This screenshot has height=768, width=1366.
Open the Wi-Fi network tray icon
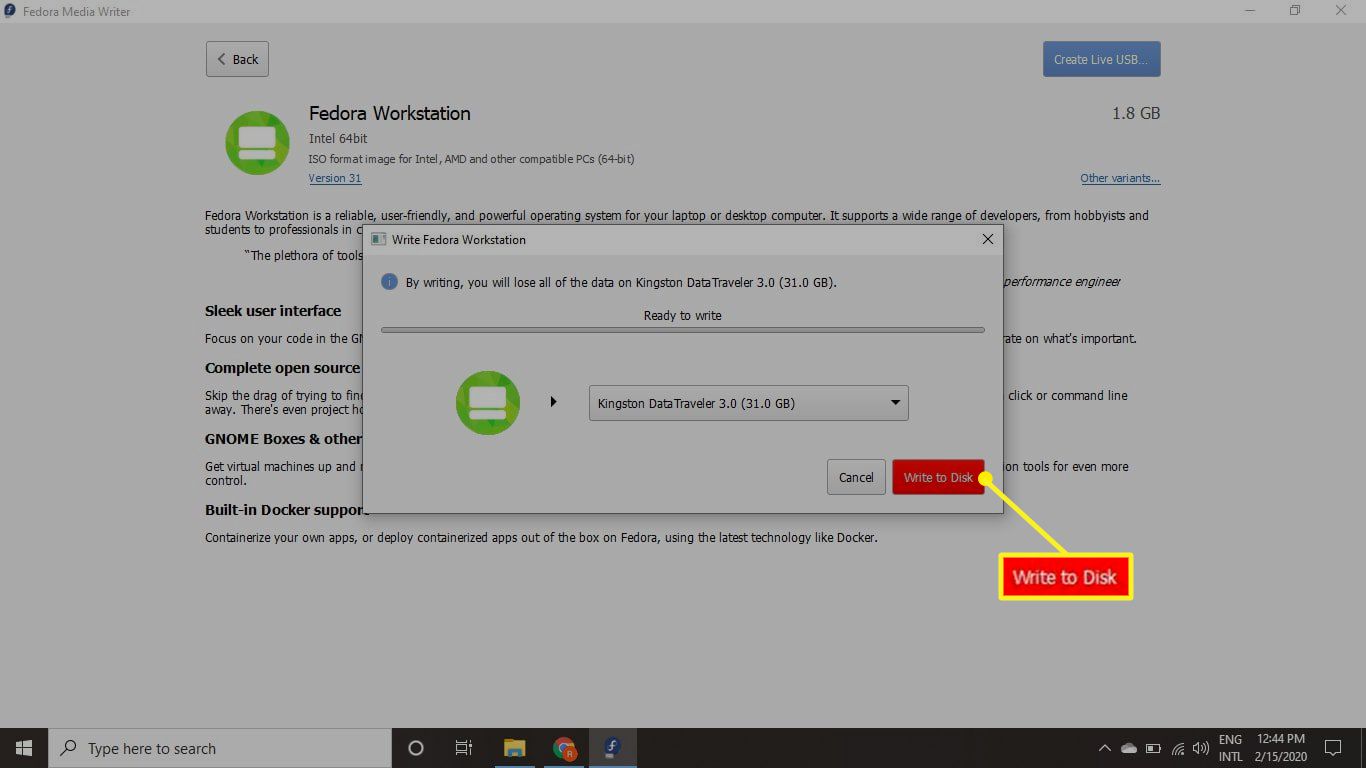tap(1178, 748)
